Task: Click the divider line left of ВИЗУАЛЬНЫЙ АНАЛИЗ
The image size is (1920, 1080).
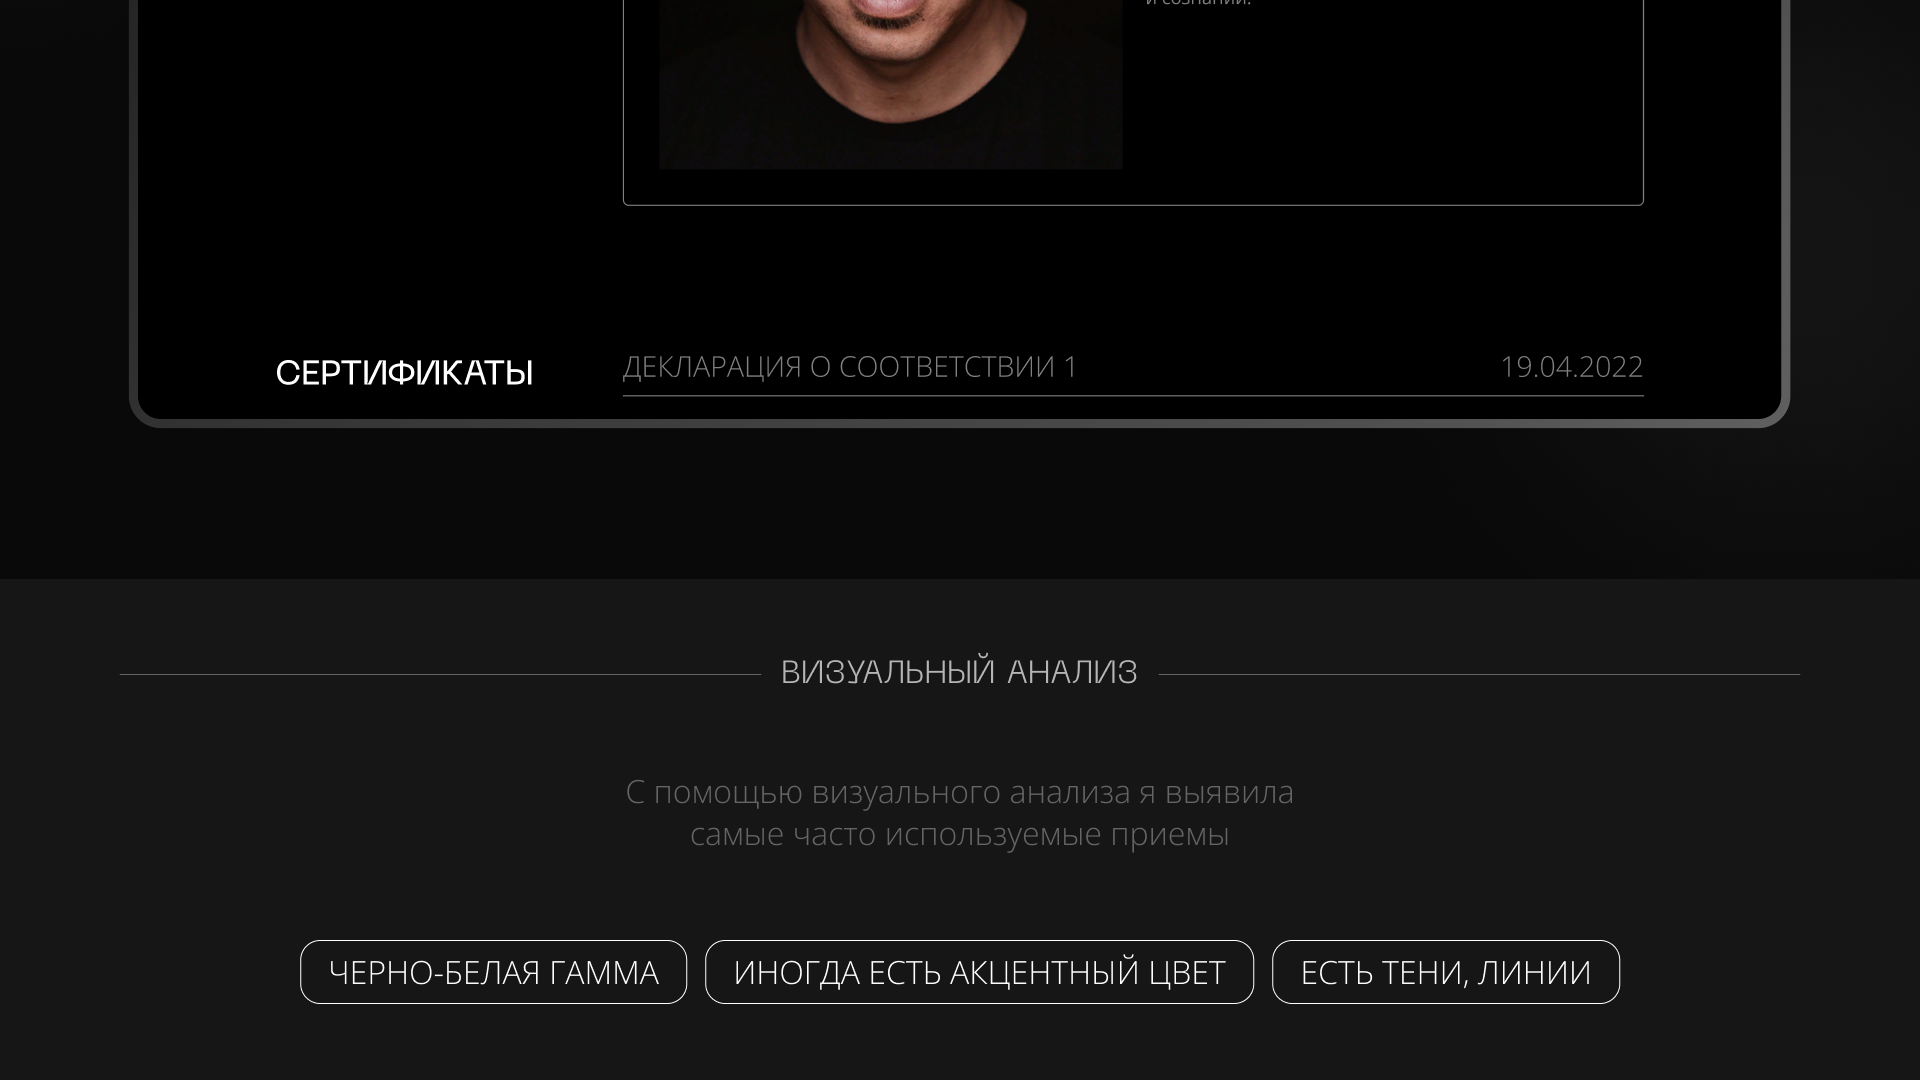Action: [440, 674]
